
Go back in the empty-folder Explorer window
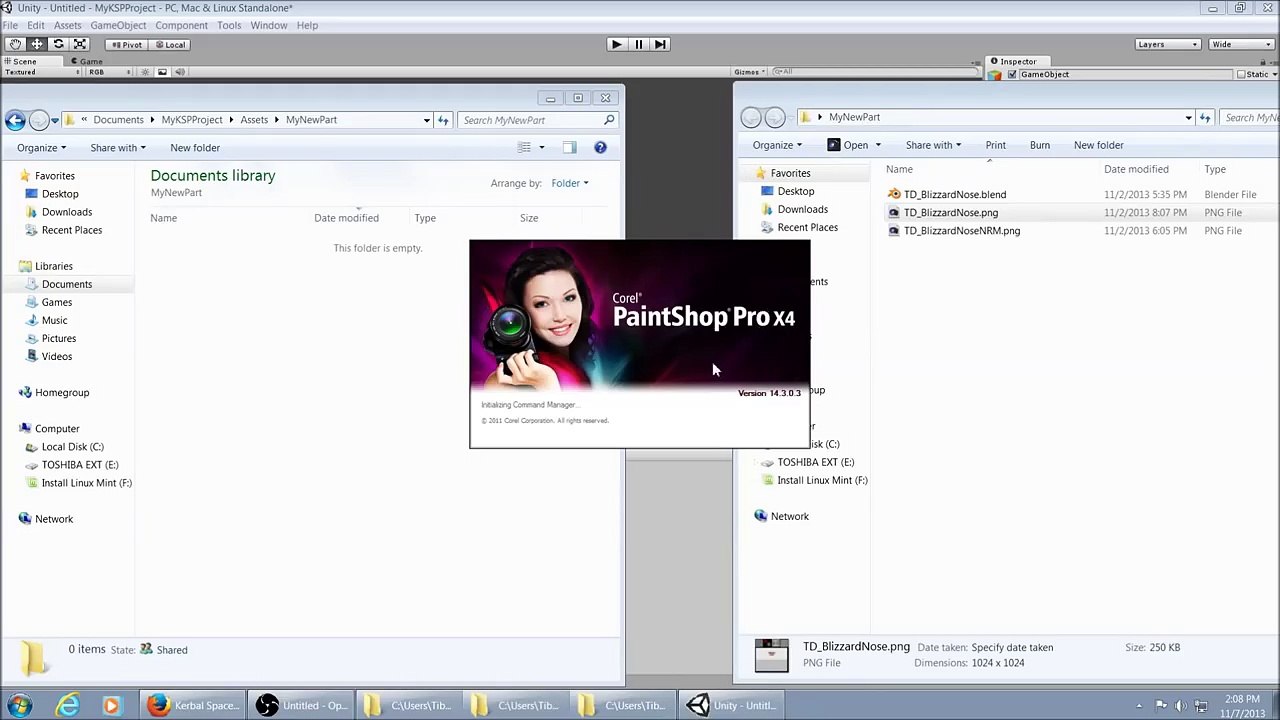point(15,120)
